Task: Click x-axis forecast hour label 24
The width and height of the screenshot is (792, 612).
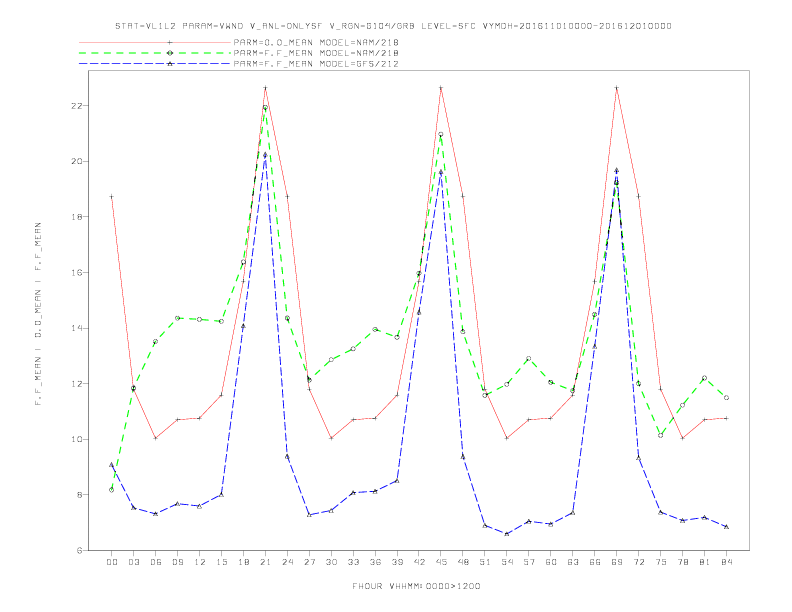Action: (287, 562)
